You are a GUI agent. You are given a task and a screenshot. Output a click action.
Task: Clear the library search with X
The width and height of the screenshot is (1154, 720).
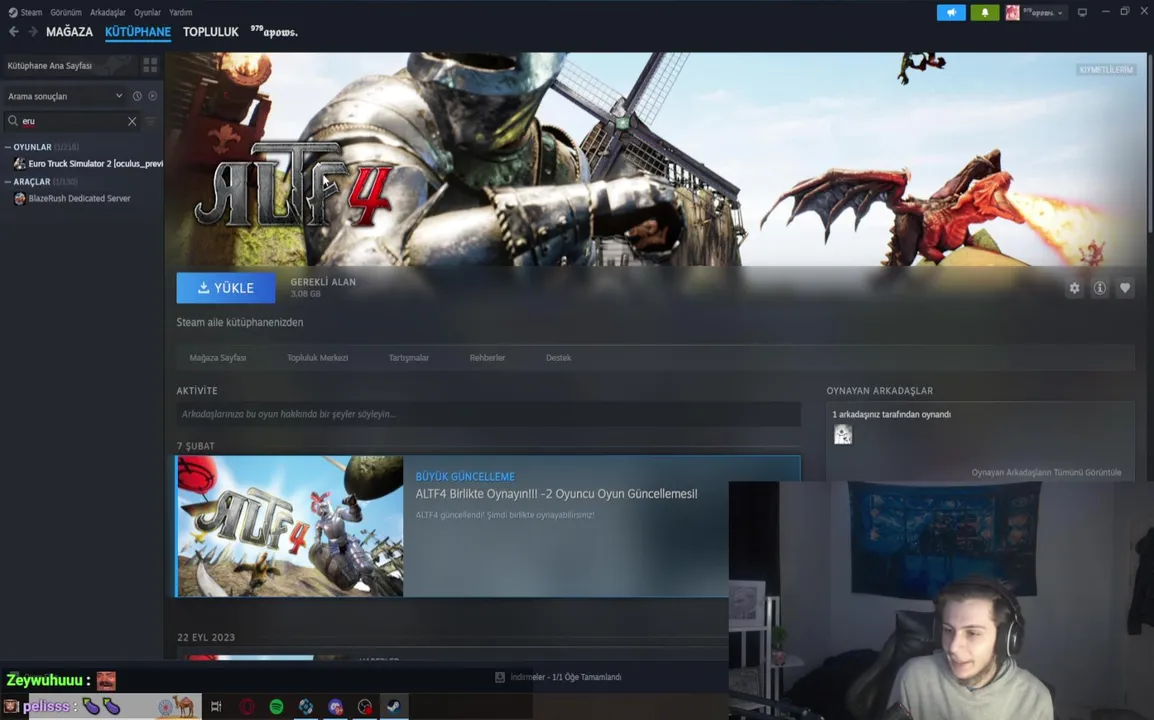coord(132,121)
